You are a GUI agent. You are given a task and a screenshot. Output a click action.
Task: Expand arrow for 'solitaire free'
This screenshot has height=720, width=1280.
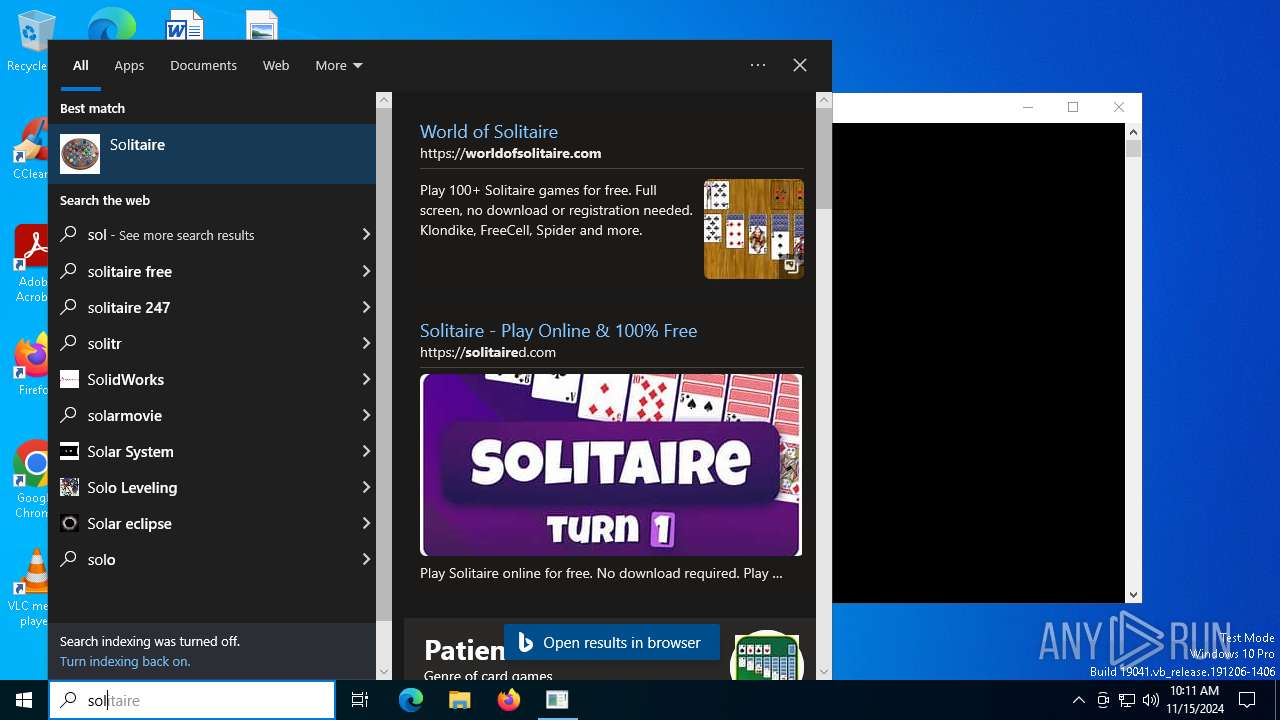click(x=366, y=271)
